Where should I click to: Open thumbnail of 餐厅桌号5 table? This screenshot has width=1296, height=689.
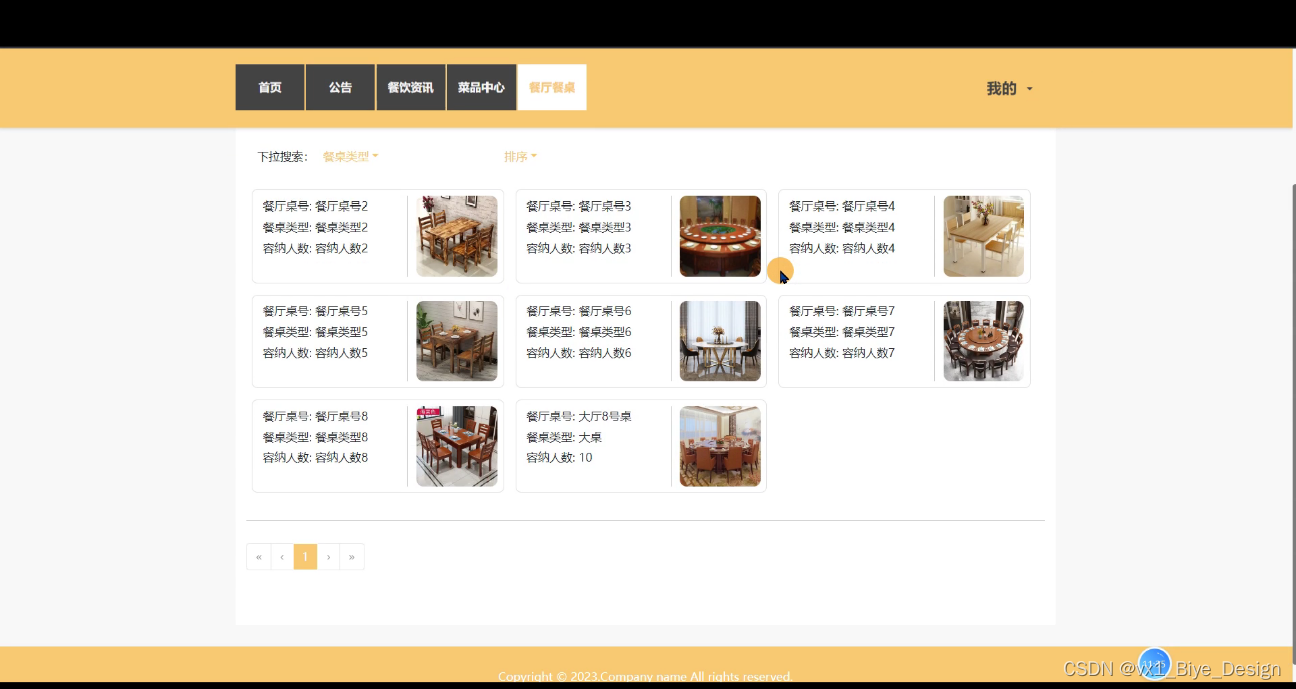(457, 341)
